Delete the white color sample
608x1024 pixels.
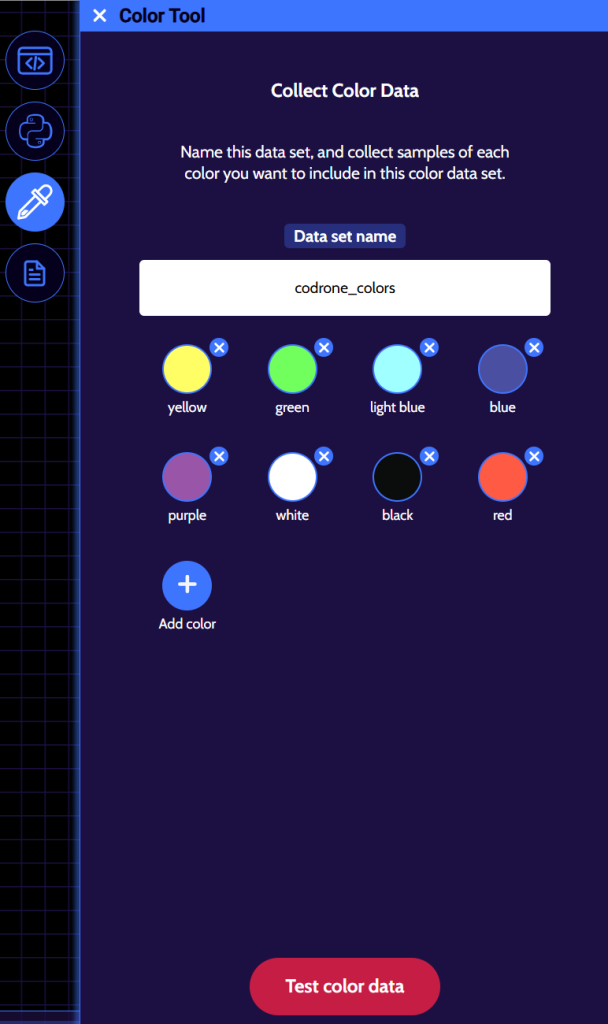324,456
